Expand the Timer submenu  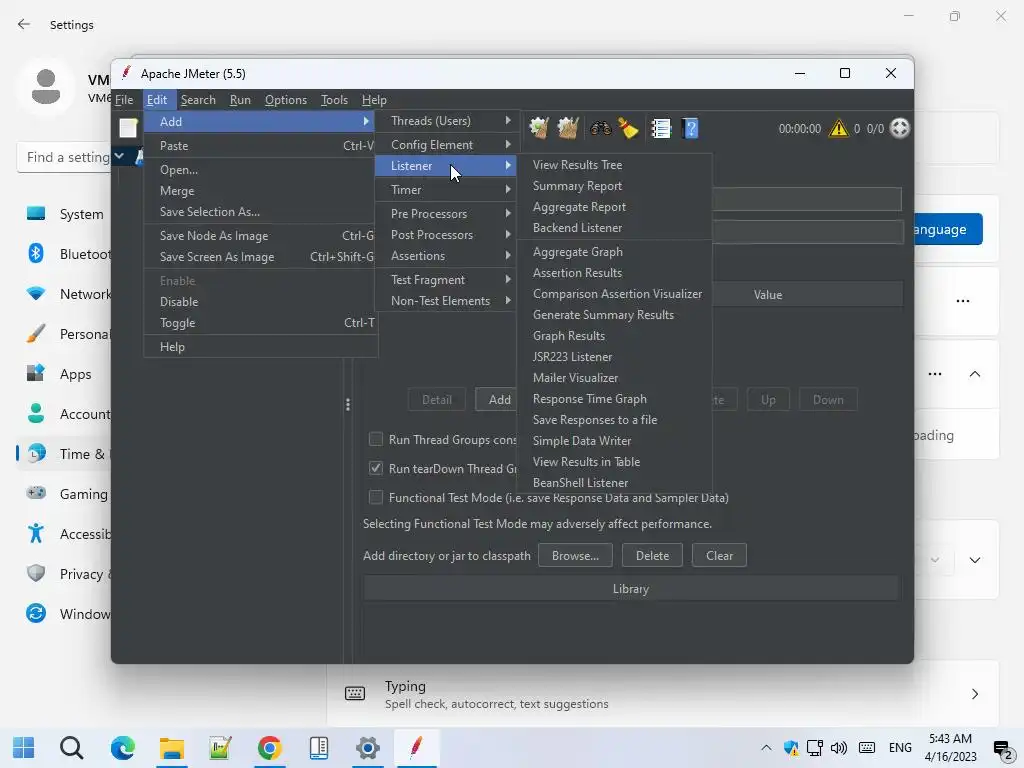pyautogui.click(x=447, y=189)
